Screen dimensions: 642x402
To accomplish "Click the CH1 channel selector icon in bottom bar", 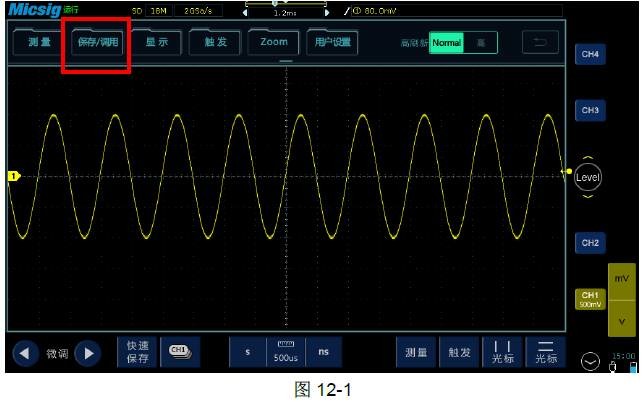I will click(179, 352).
